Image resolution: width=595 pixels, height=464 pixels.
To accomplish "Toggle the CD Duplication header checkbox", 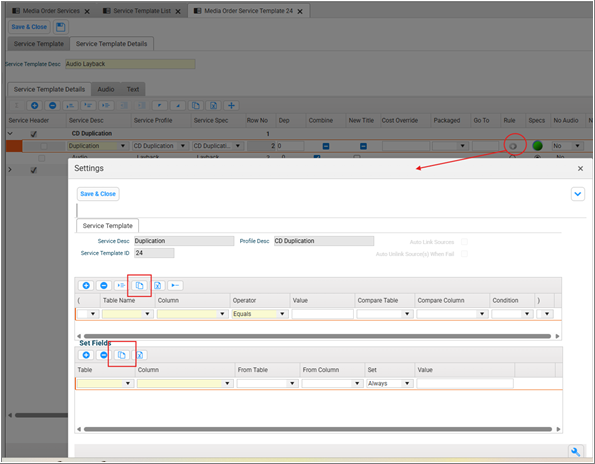I will coord(33,134).
